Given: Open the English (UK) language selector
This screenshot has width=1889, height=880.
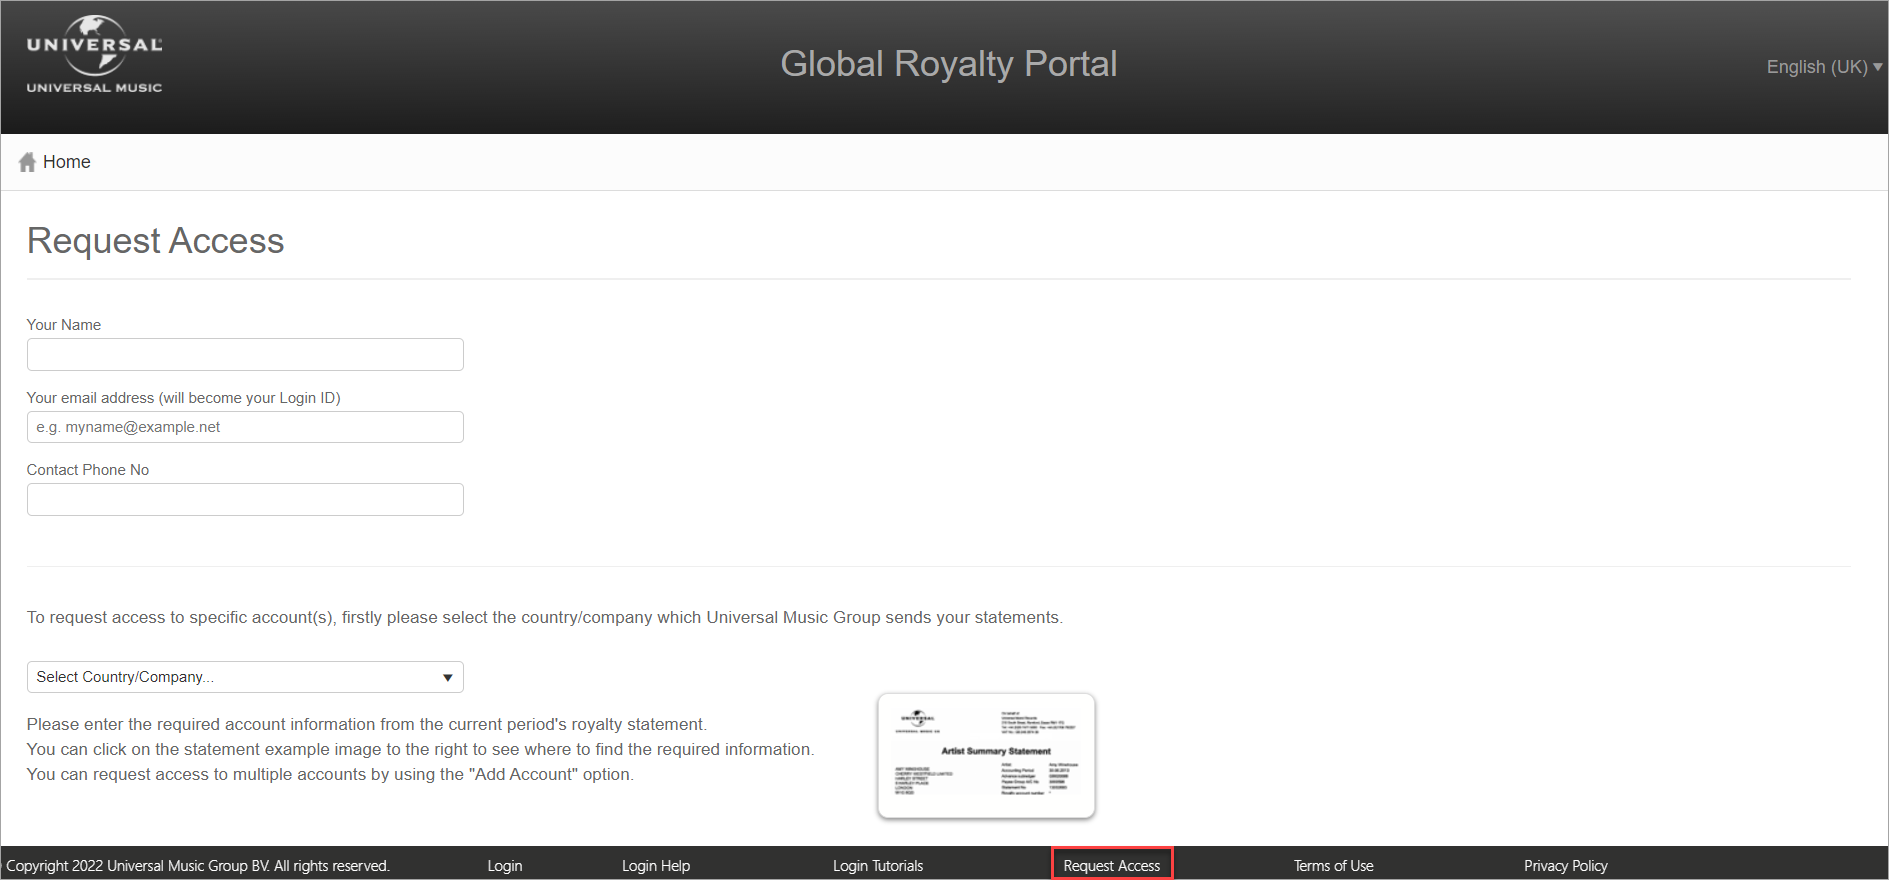Looking at the screenshot, I should pos(1822,67).
